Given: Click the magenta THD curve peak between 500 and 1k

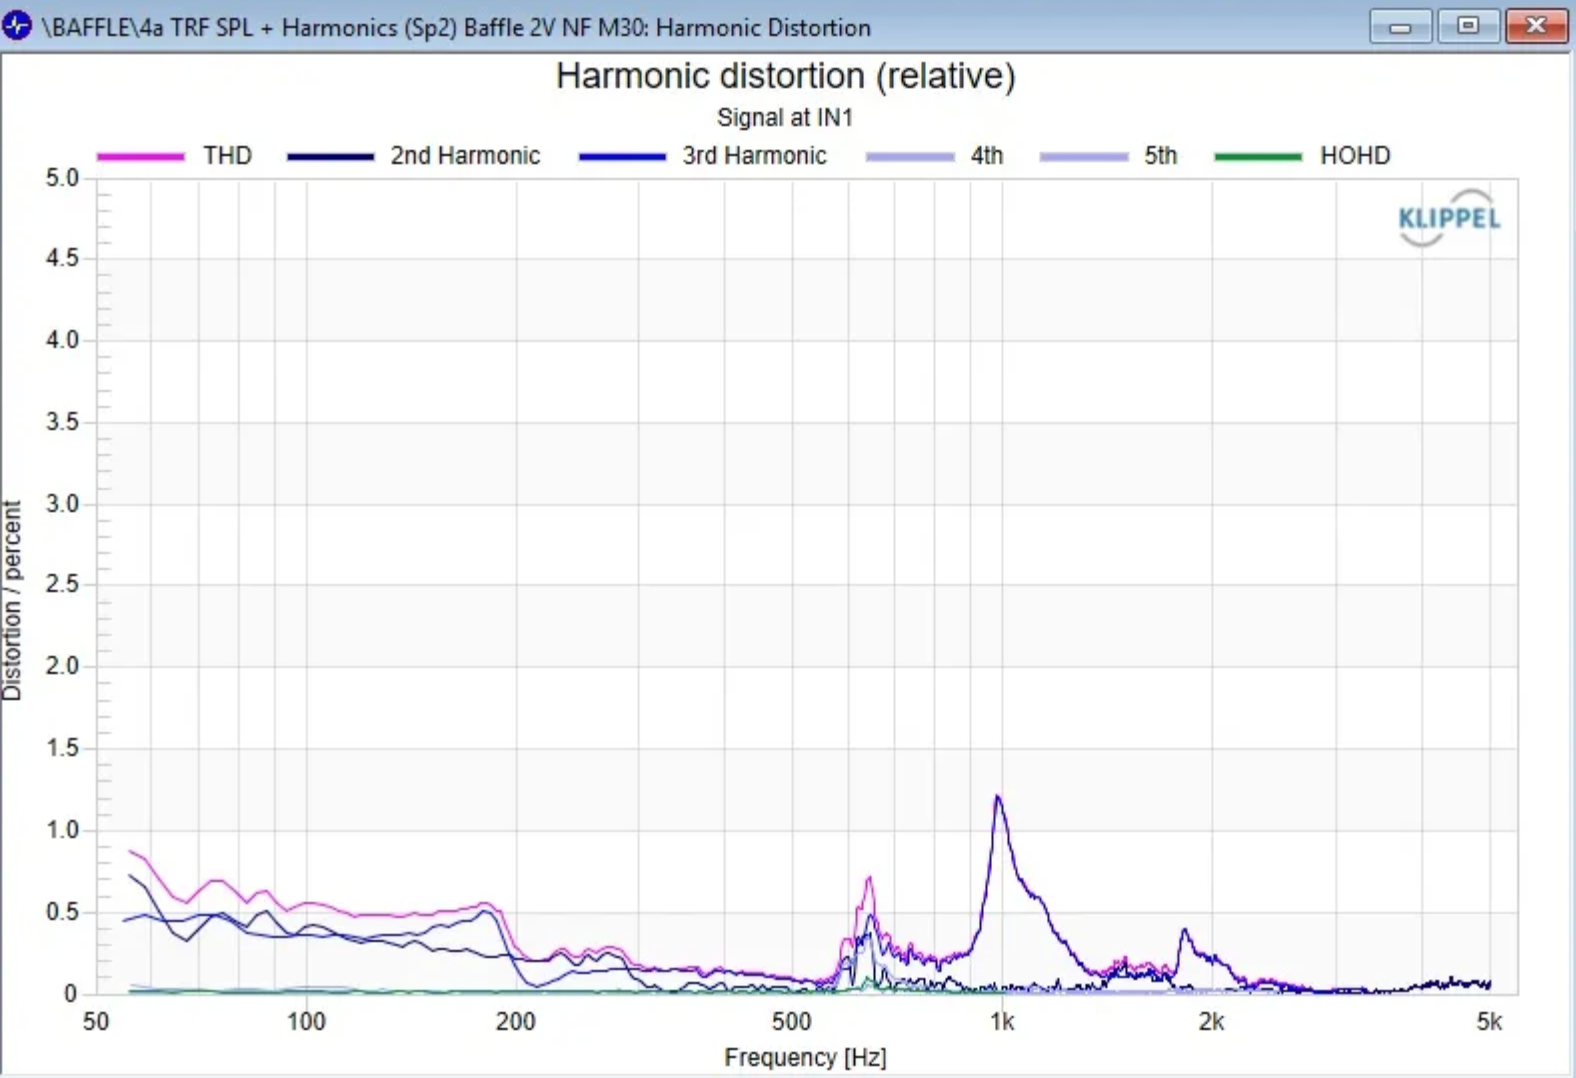Looking at the screenshot, I should tap(869, 879).
